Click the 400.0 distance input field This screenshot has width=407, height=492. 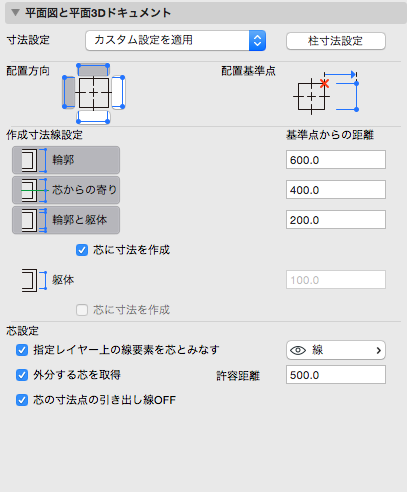pyautogui.click(x=336, y=190)
